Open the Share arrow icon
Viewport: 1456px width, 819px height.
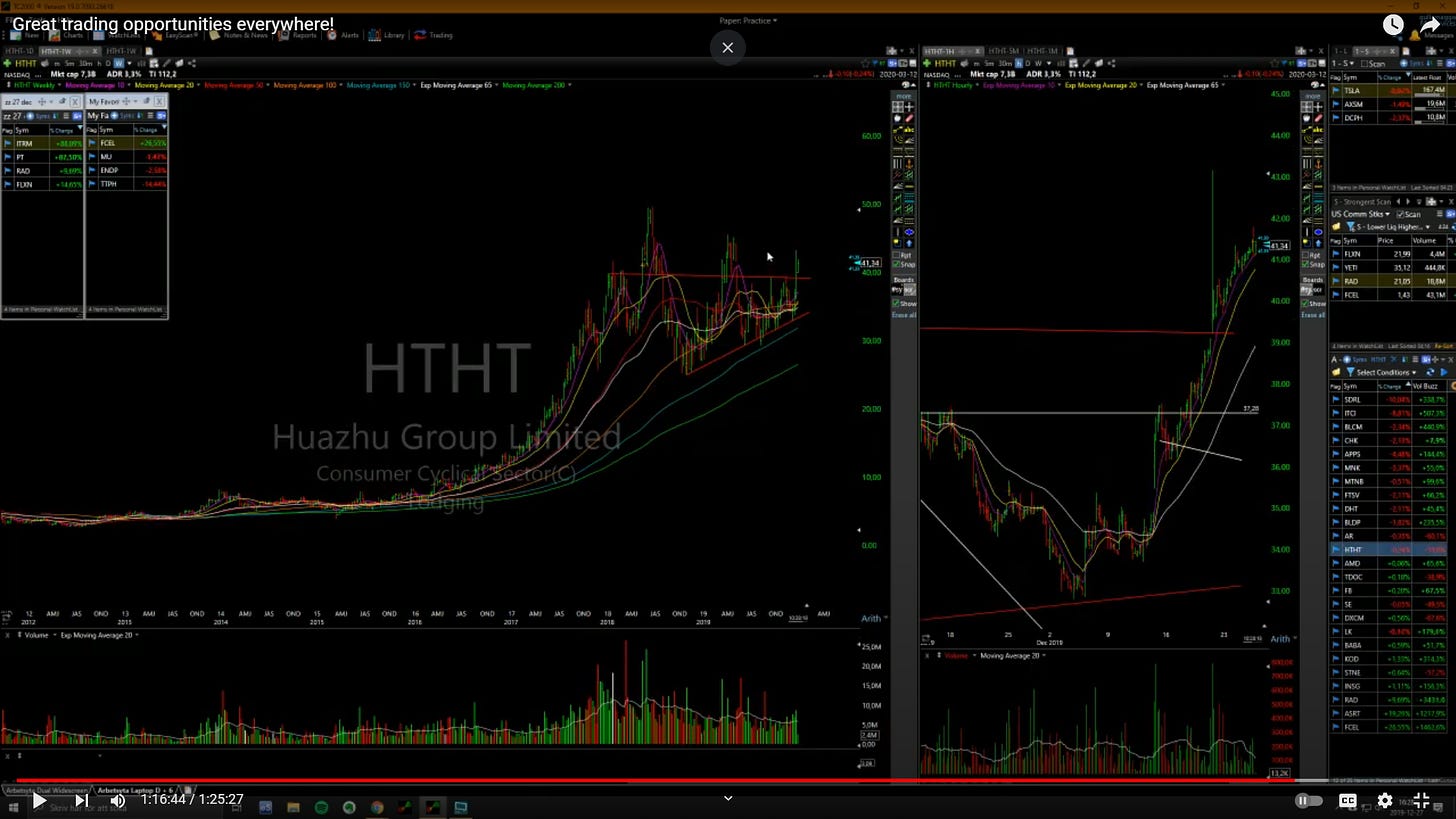point(1430,25)
